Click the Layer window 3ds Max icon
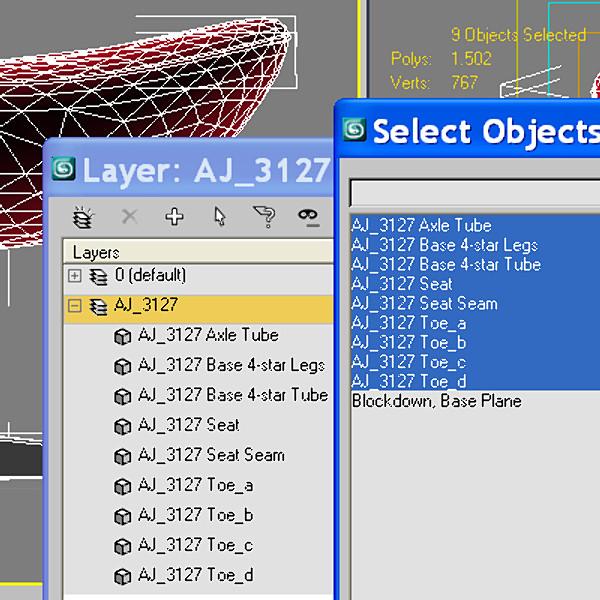 click(64, 168)
